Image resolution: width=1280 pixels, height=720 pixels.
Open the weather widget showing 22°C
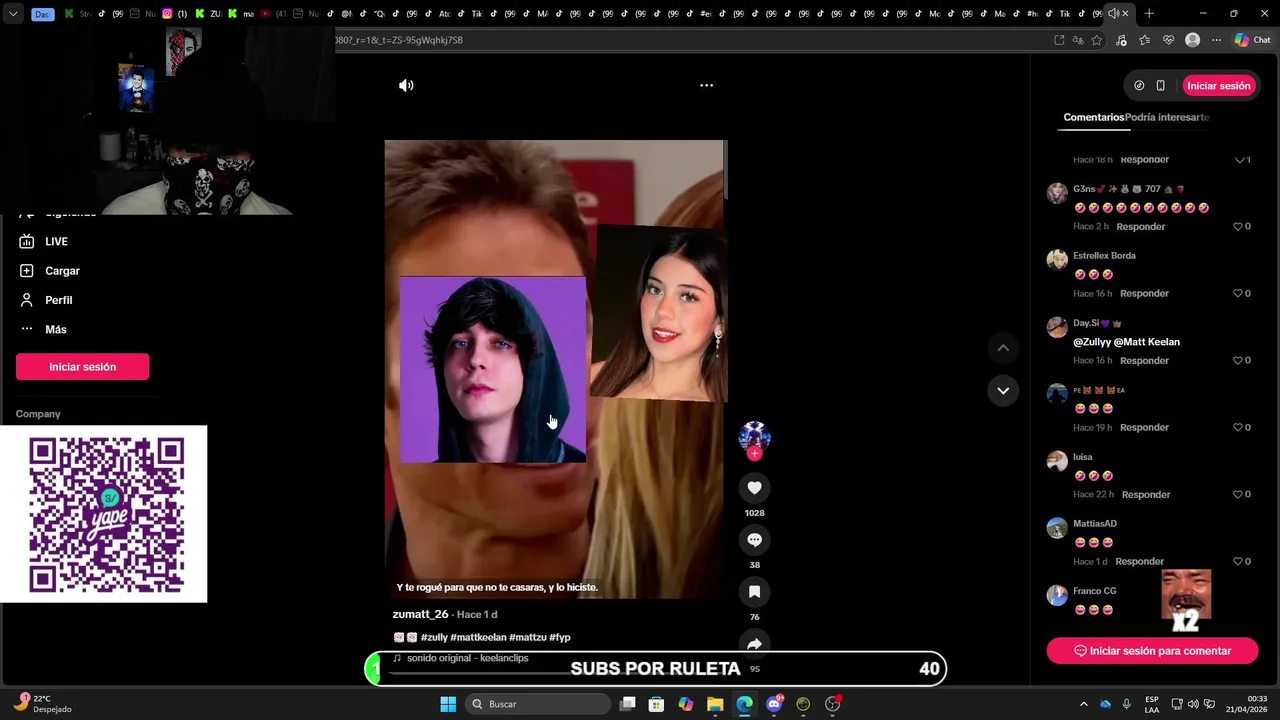(x=42, y=704)
